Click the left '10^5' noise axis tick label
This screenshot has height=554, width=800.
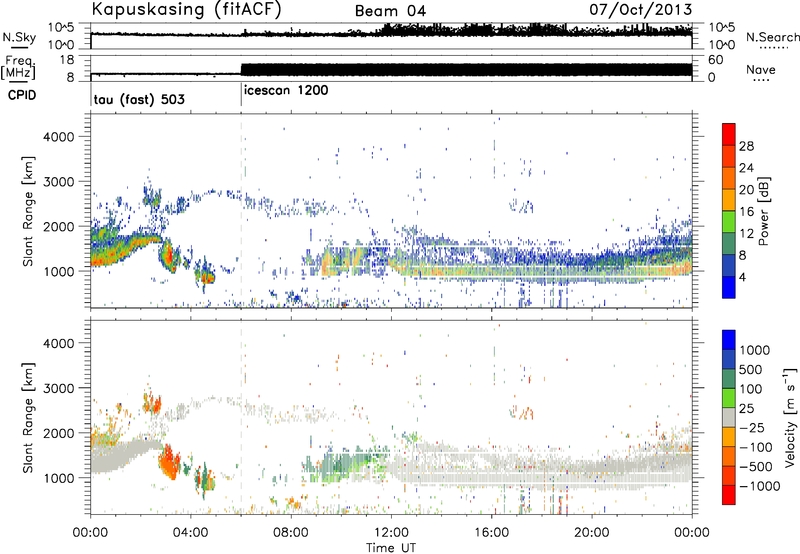tap(61, 28)
